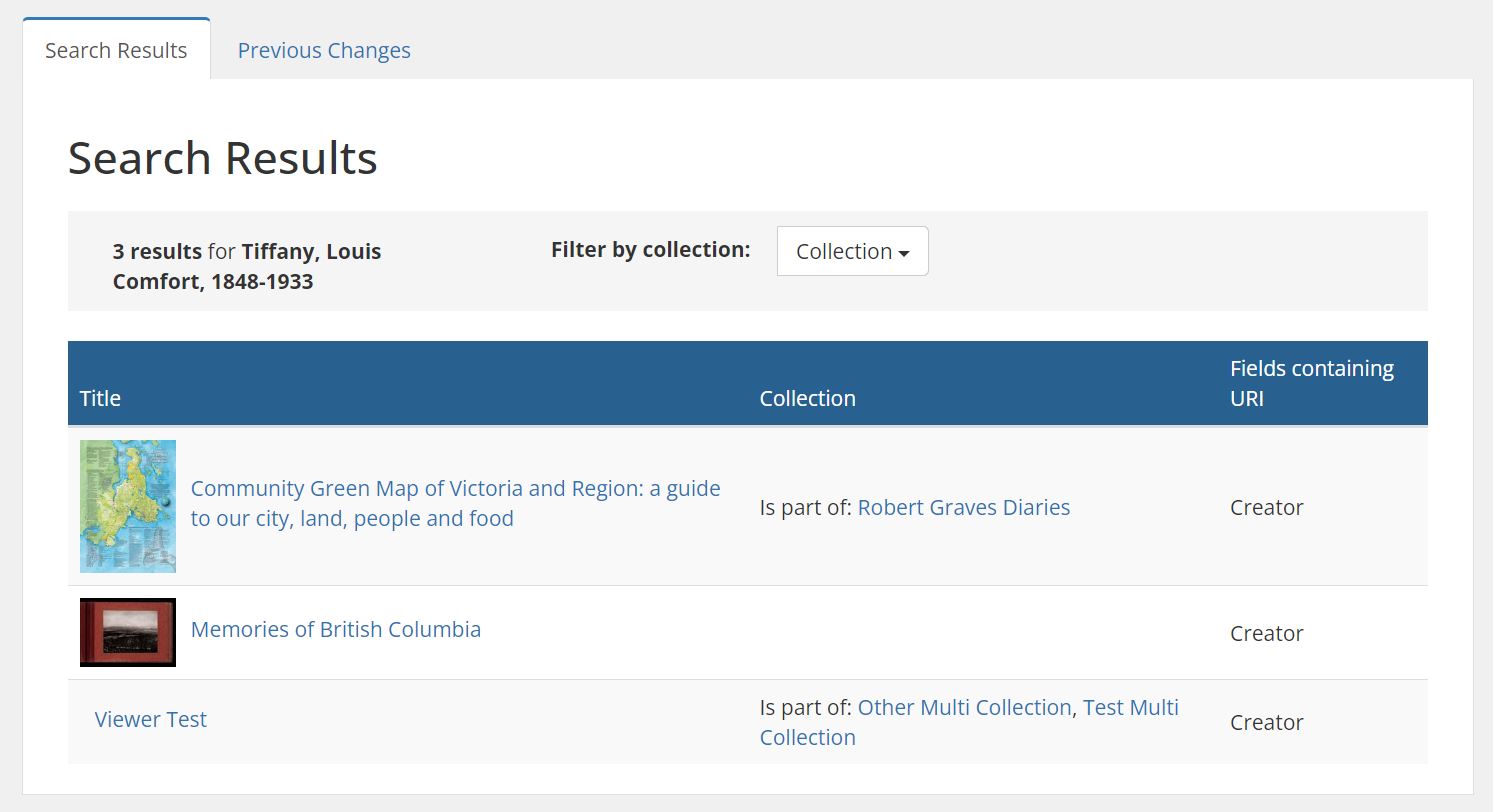
Task: Click the Filter by collection label
Action: pos(650,249)
